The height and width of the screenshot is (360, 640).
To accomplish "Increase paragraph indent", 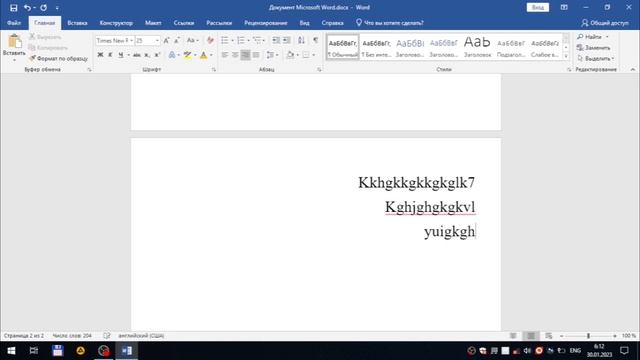I will tap(287, 40).
